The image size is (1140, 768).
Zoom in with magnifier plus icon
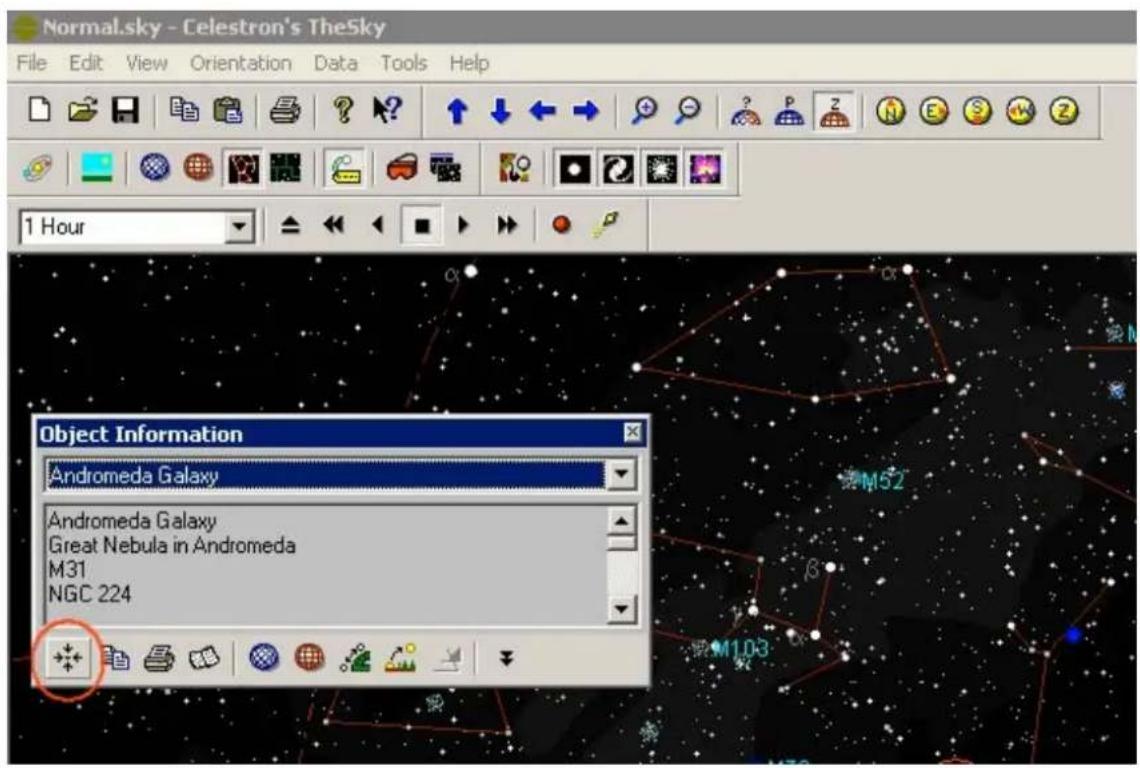click(644, 111)
